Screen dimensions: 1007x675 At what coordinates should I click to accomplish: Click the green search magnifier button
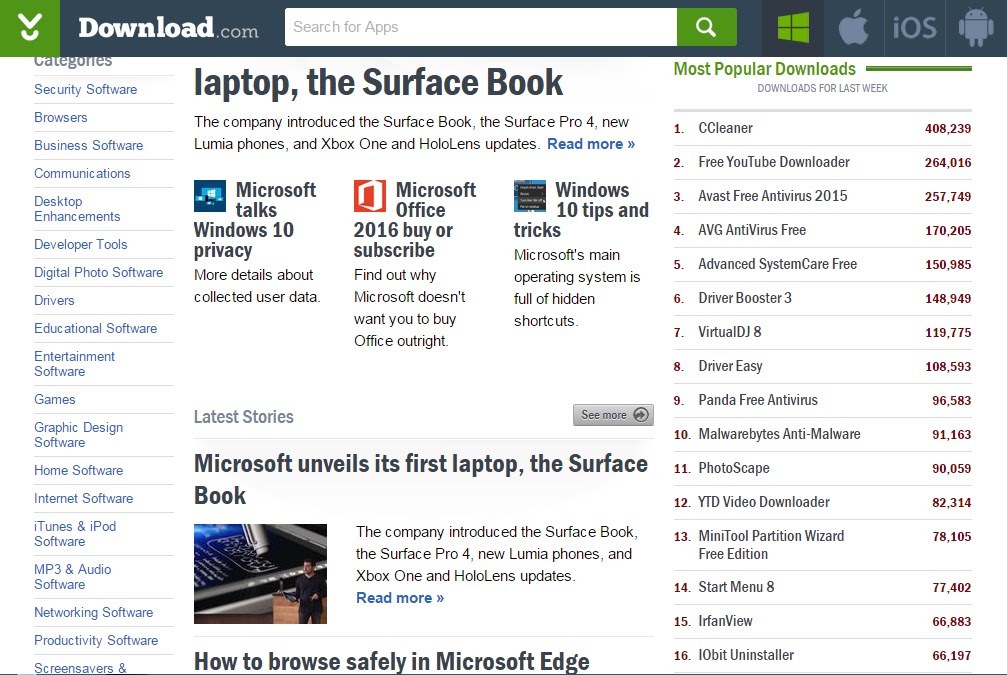706,27
